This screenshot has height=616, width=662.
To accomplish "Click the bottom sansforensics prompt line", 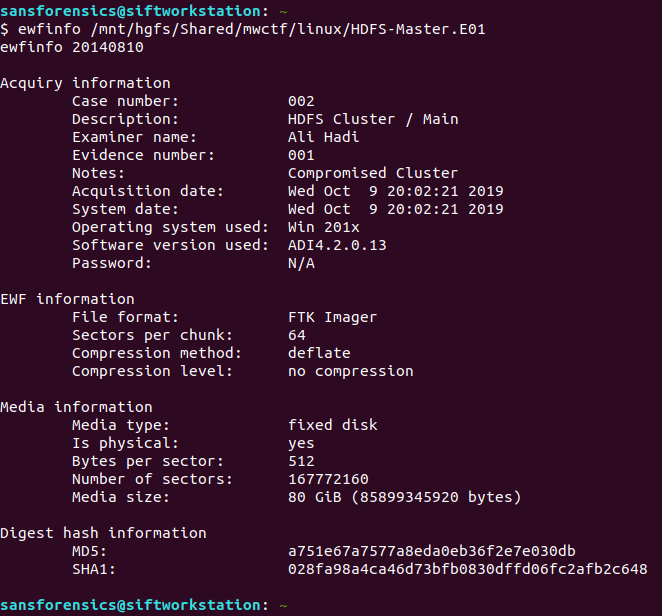I will 144,605.
